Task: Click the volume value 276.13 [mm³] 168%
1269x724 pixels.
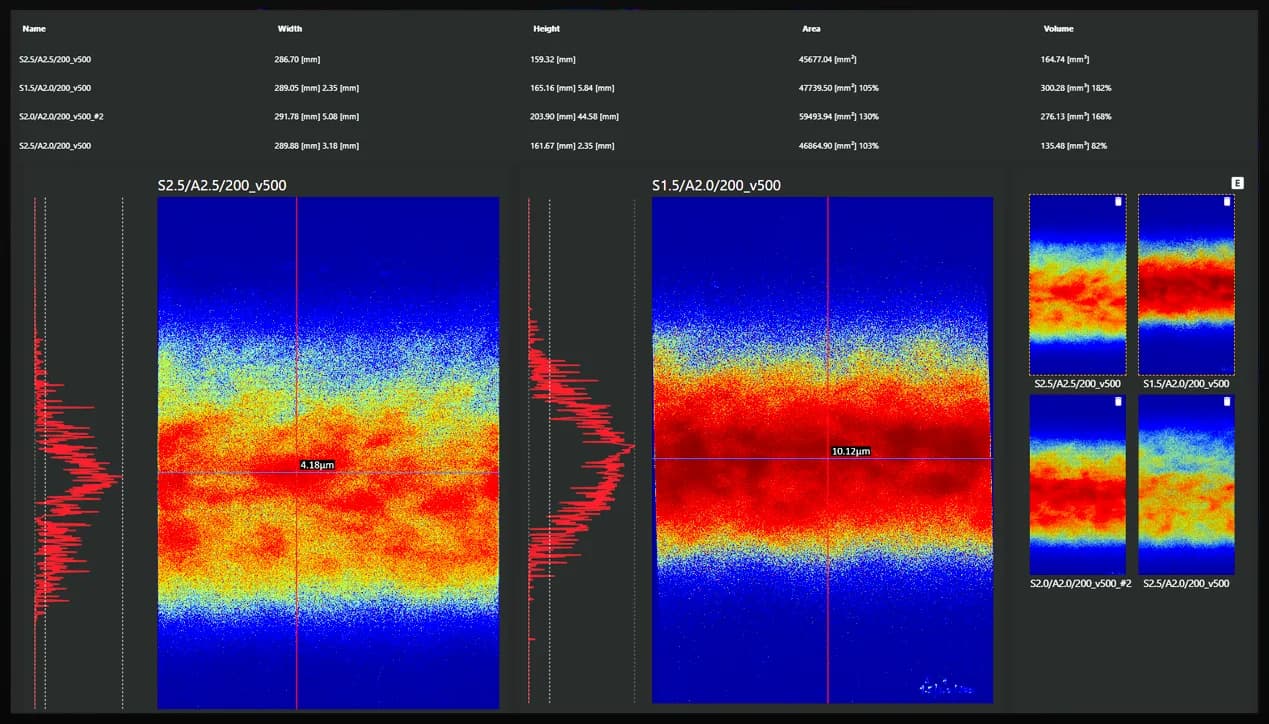Action: coord(1075,117)
